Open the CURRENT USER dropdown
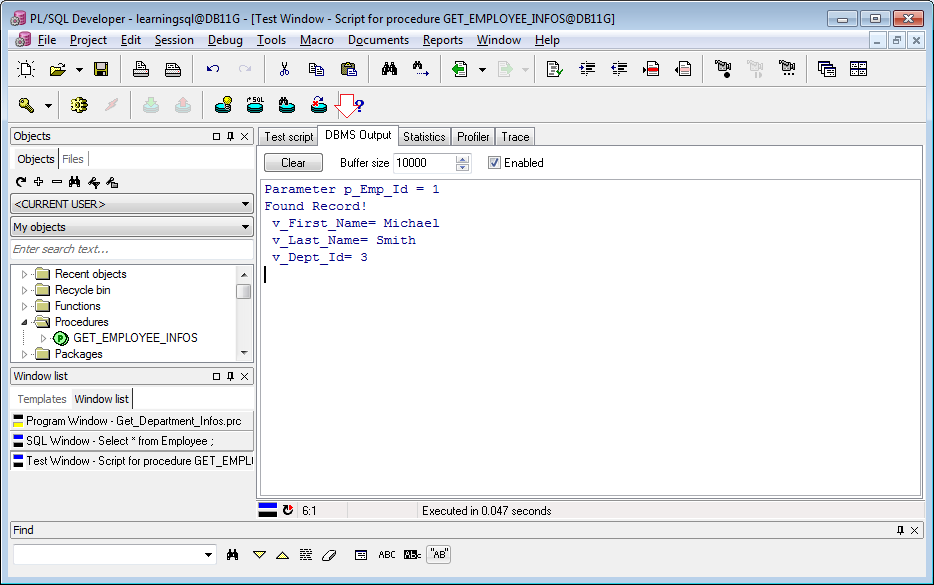The height and width of the screenshot is (585, 934). [132, 204]
